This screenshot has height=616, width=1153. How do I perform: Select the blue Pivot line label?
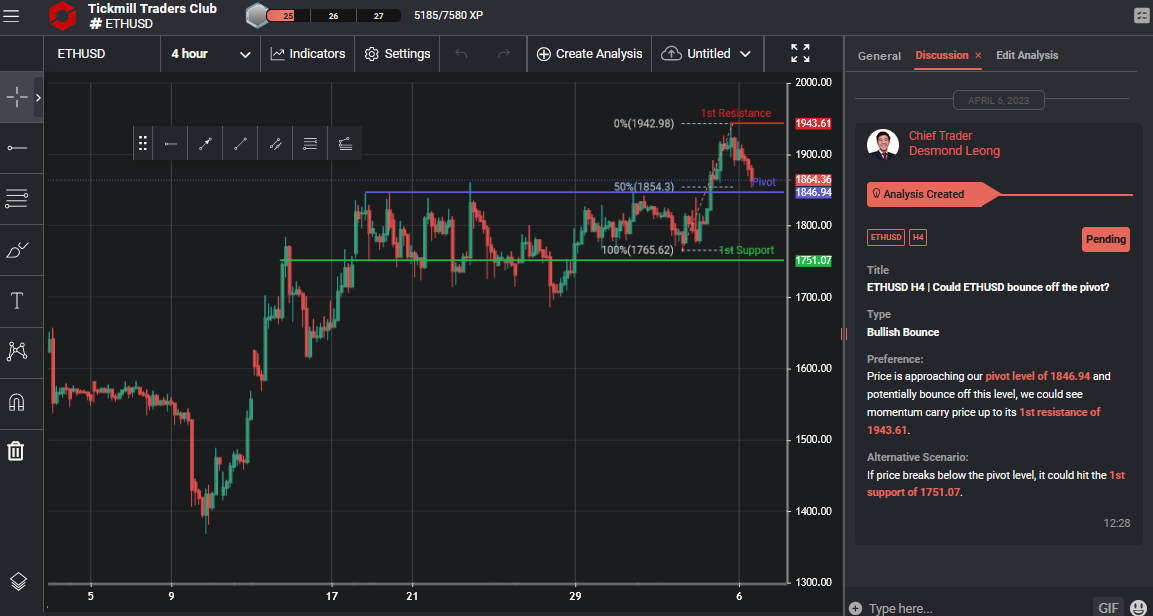point(763,182)
